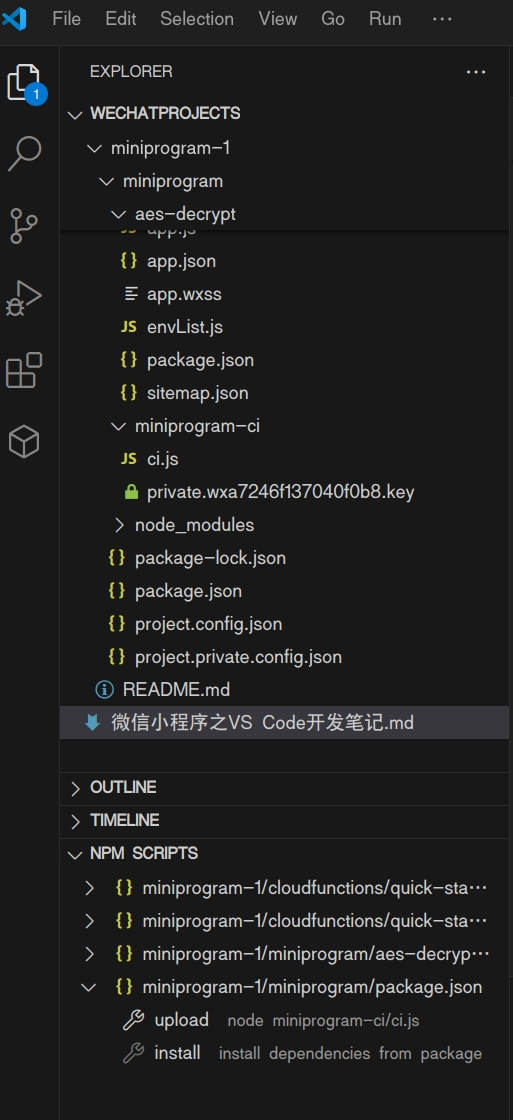Open README.md file

pyautogui.click(x=176, y=689)
